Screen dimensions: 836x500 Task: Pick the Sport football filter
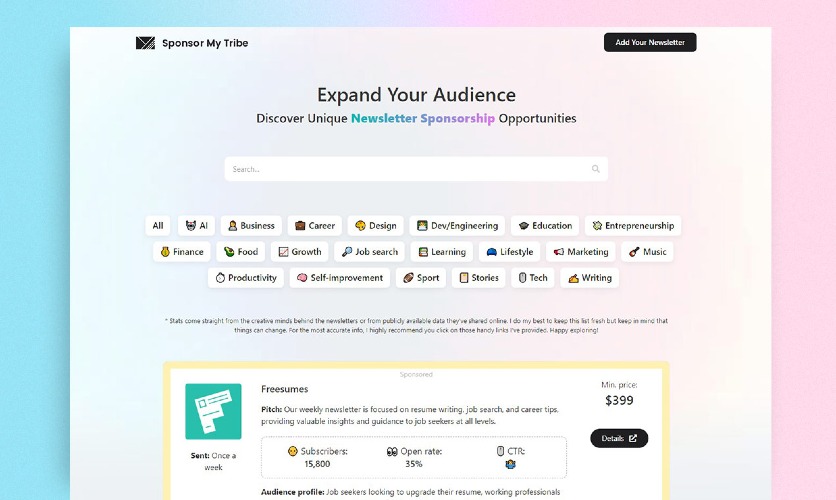point(421,278)
